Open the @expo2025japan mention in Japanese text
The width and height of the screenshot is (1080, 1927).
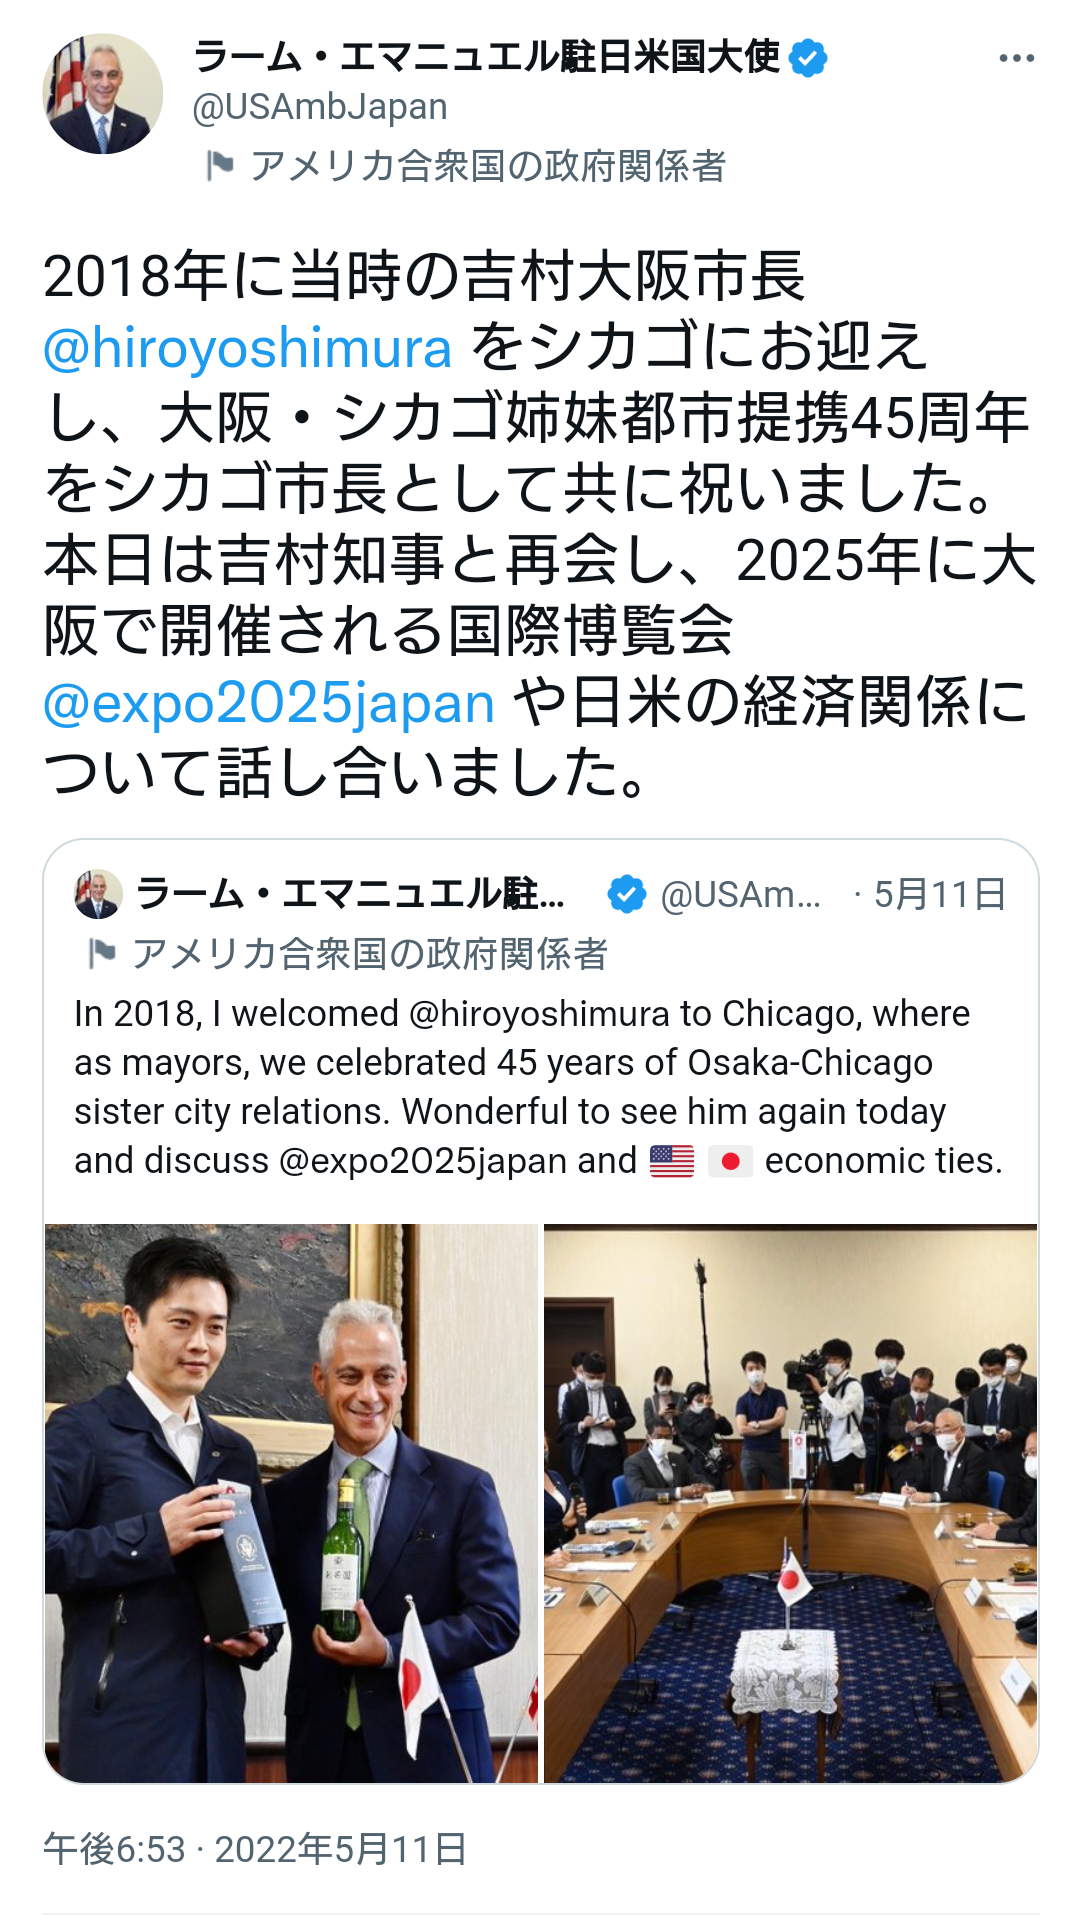(269, 702)
